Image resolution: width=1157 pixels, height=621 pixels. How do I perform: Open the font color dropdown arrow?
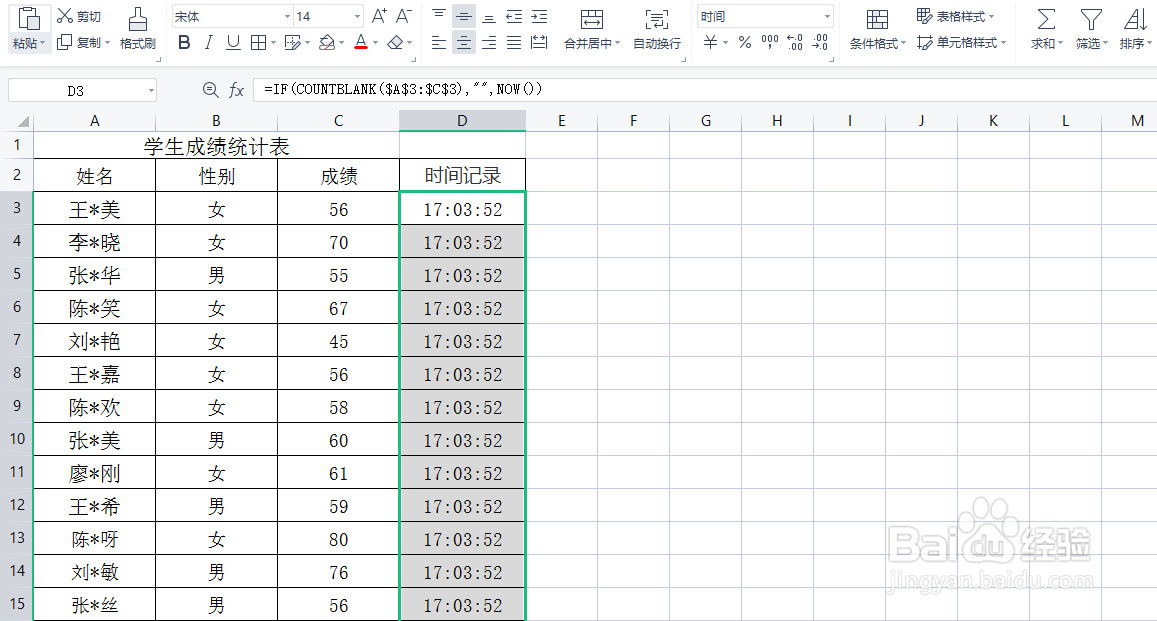click(376, 44)
